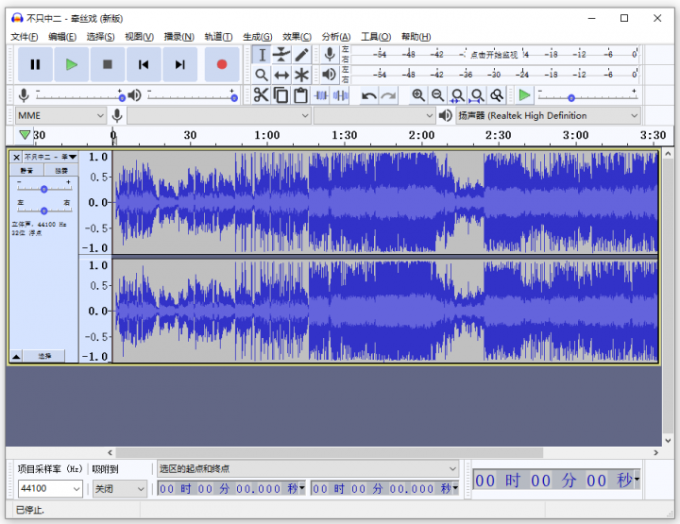Viewport: 680px width, 524px height.
Task: Toggle the track Solo button
Action: coord(61,170)
